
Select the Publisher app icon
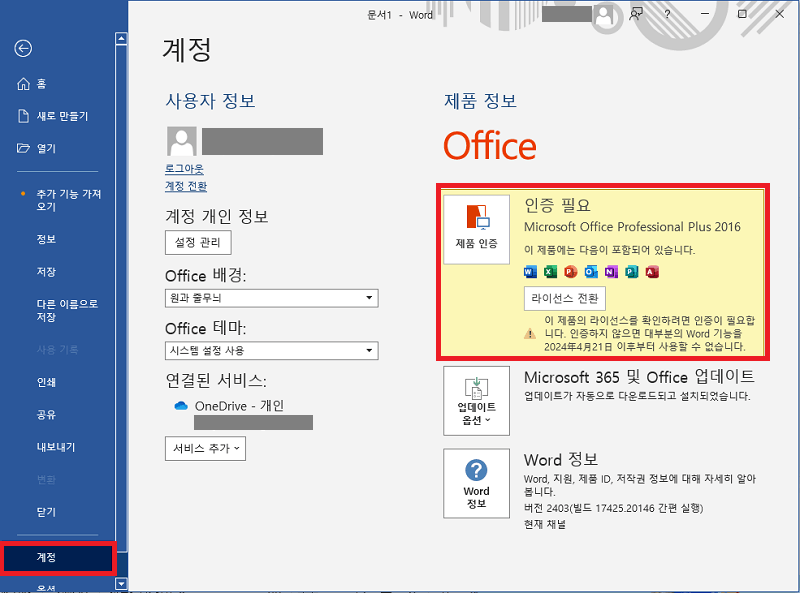(632, 271)
